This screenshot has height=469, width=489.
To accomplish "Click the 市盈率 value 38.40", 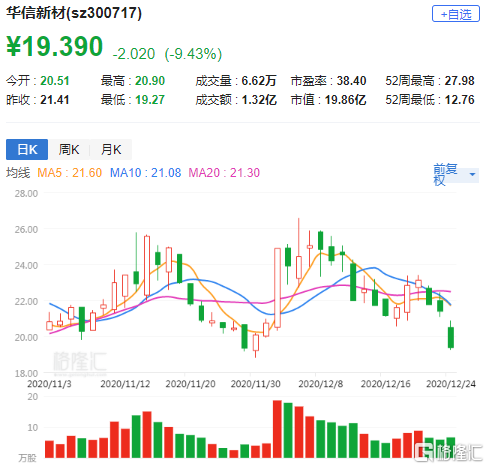I will 351,81.
